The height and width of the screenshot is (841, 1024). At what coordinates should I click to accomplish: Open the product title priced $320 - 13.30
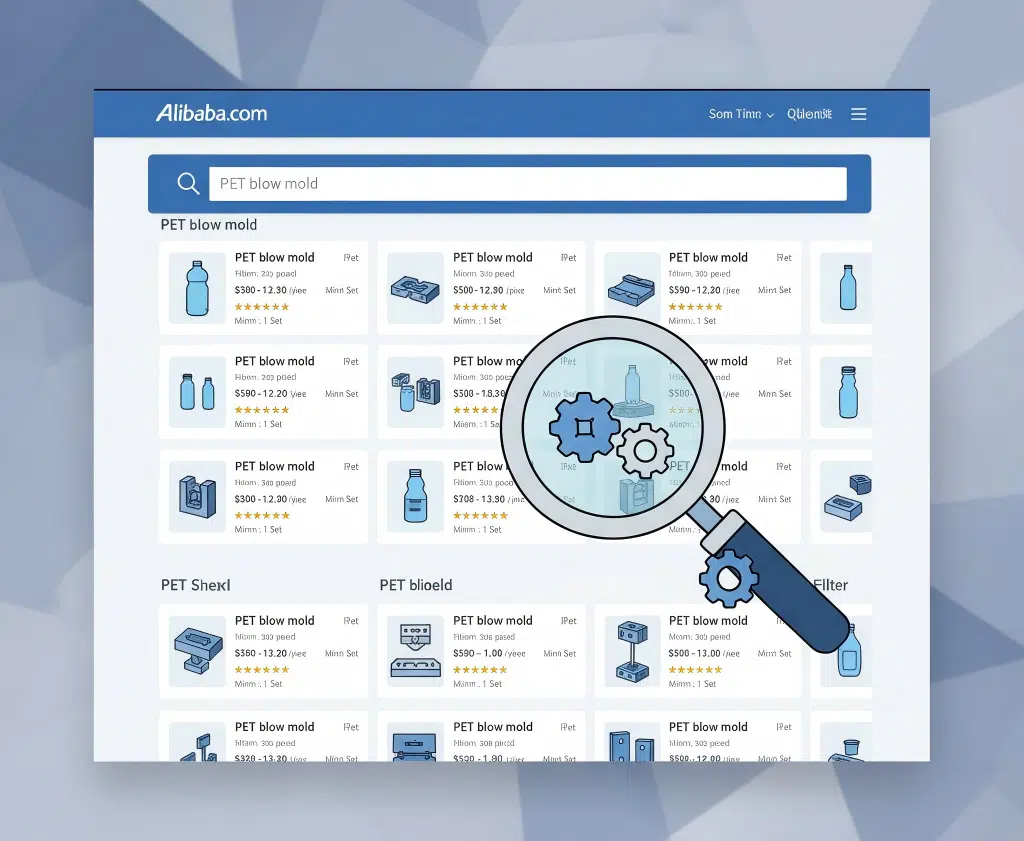pos(274,727)
